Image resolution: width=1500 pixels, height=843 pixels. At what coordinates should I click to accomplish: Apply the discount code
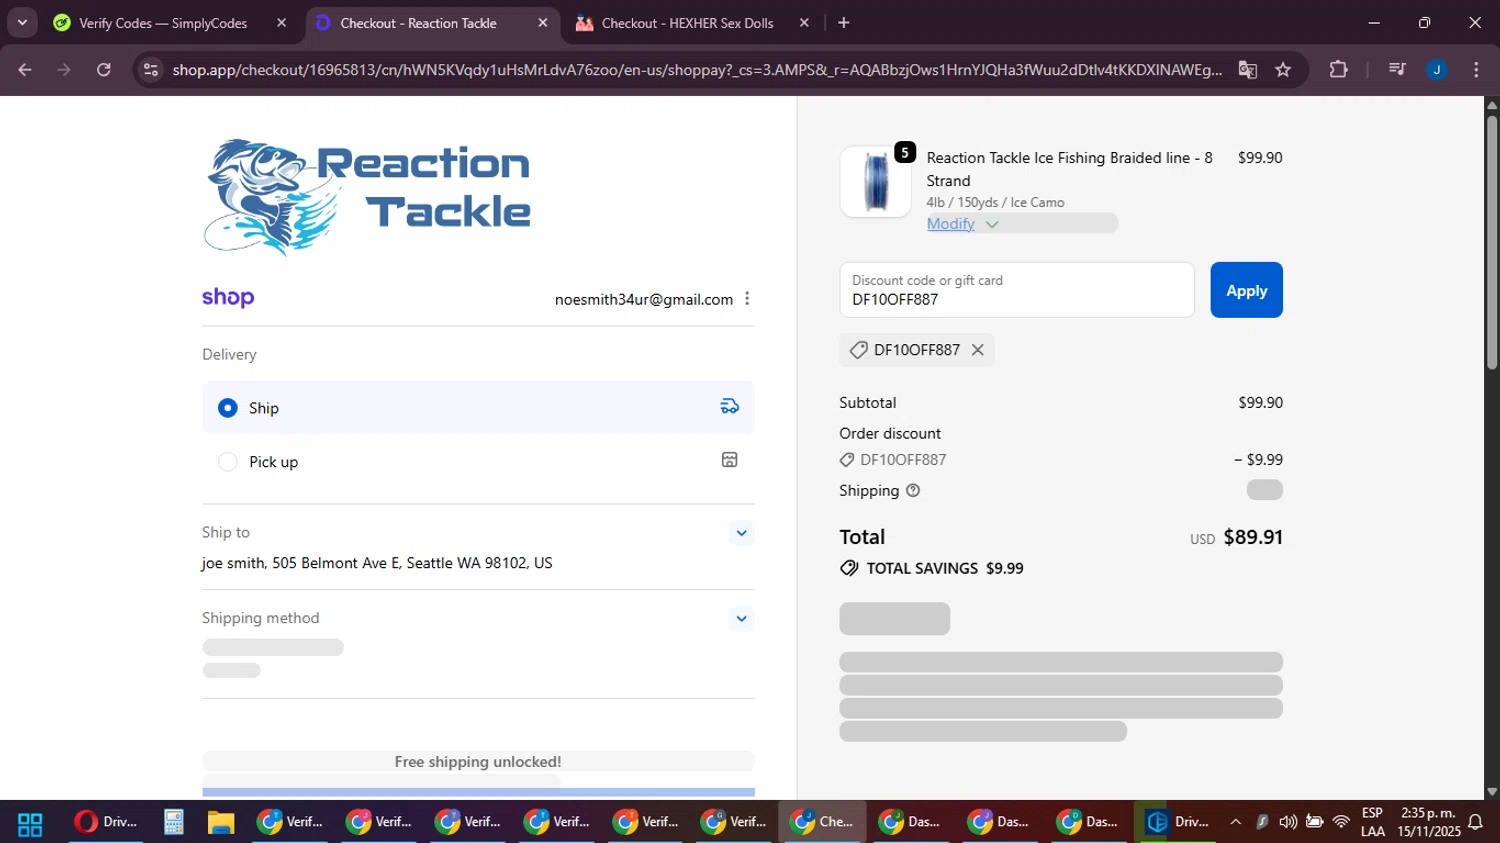click(1246, 290)
